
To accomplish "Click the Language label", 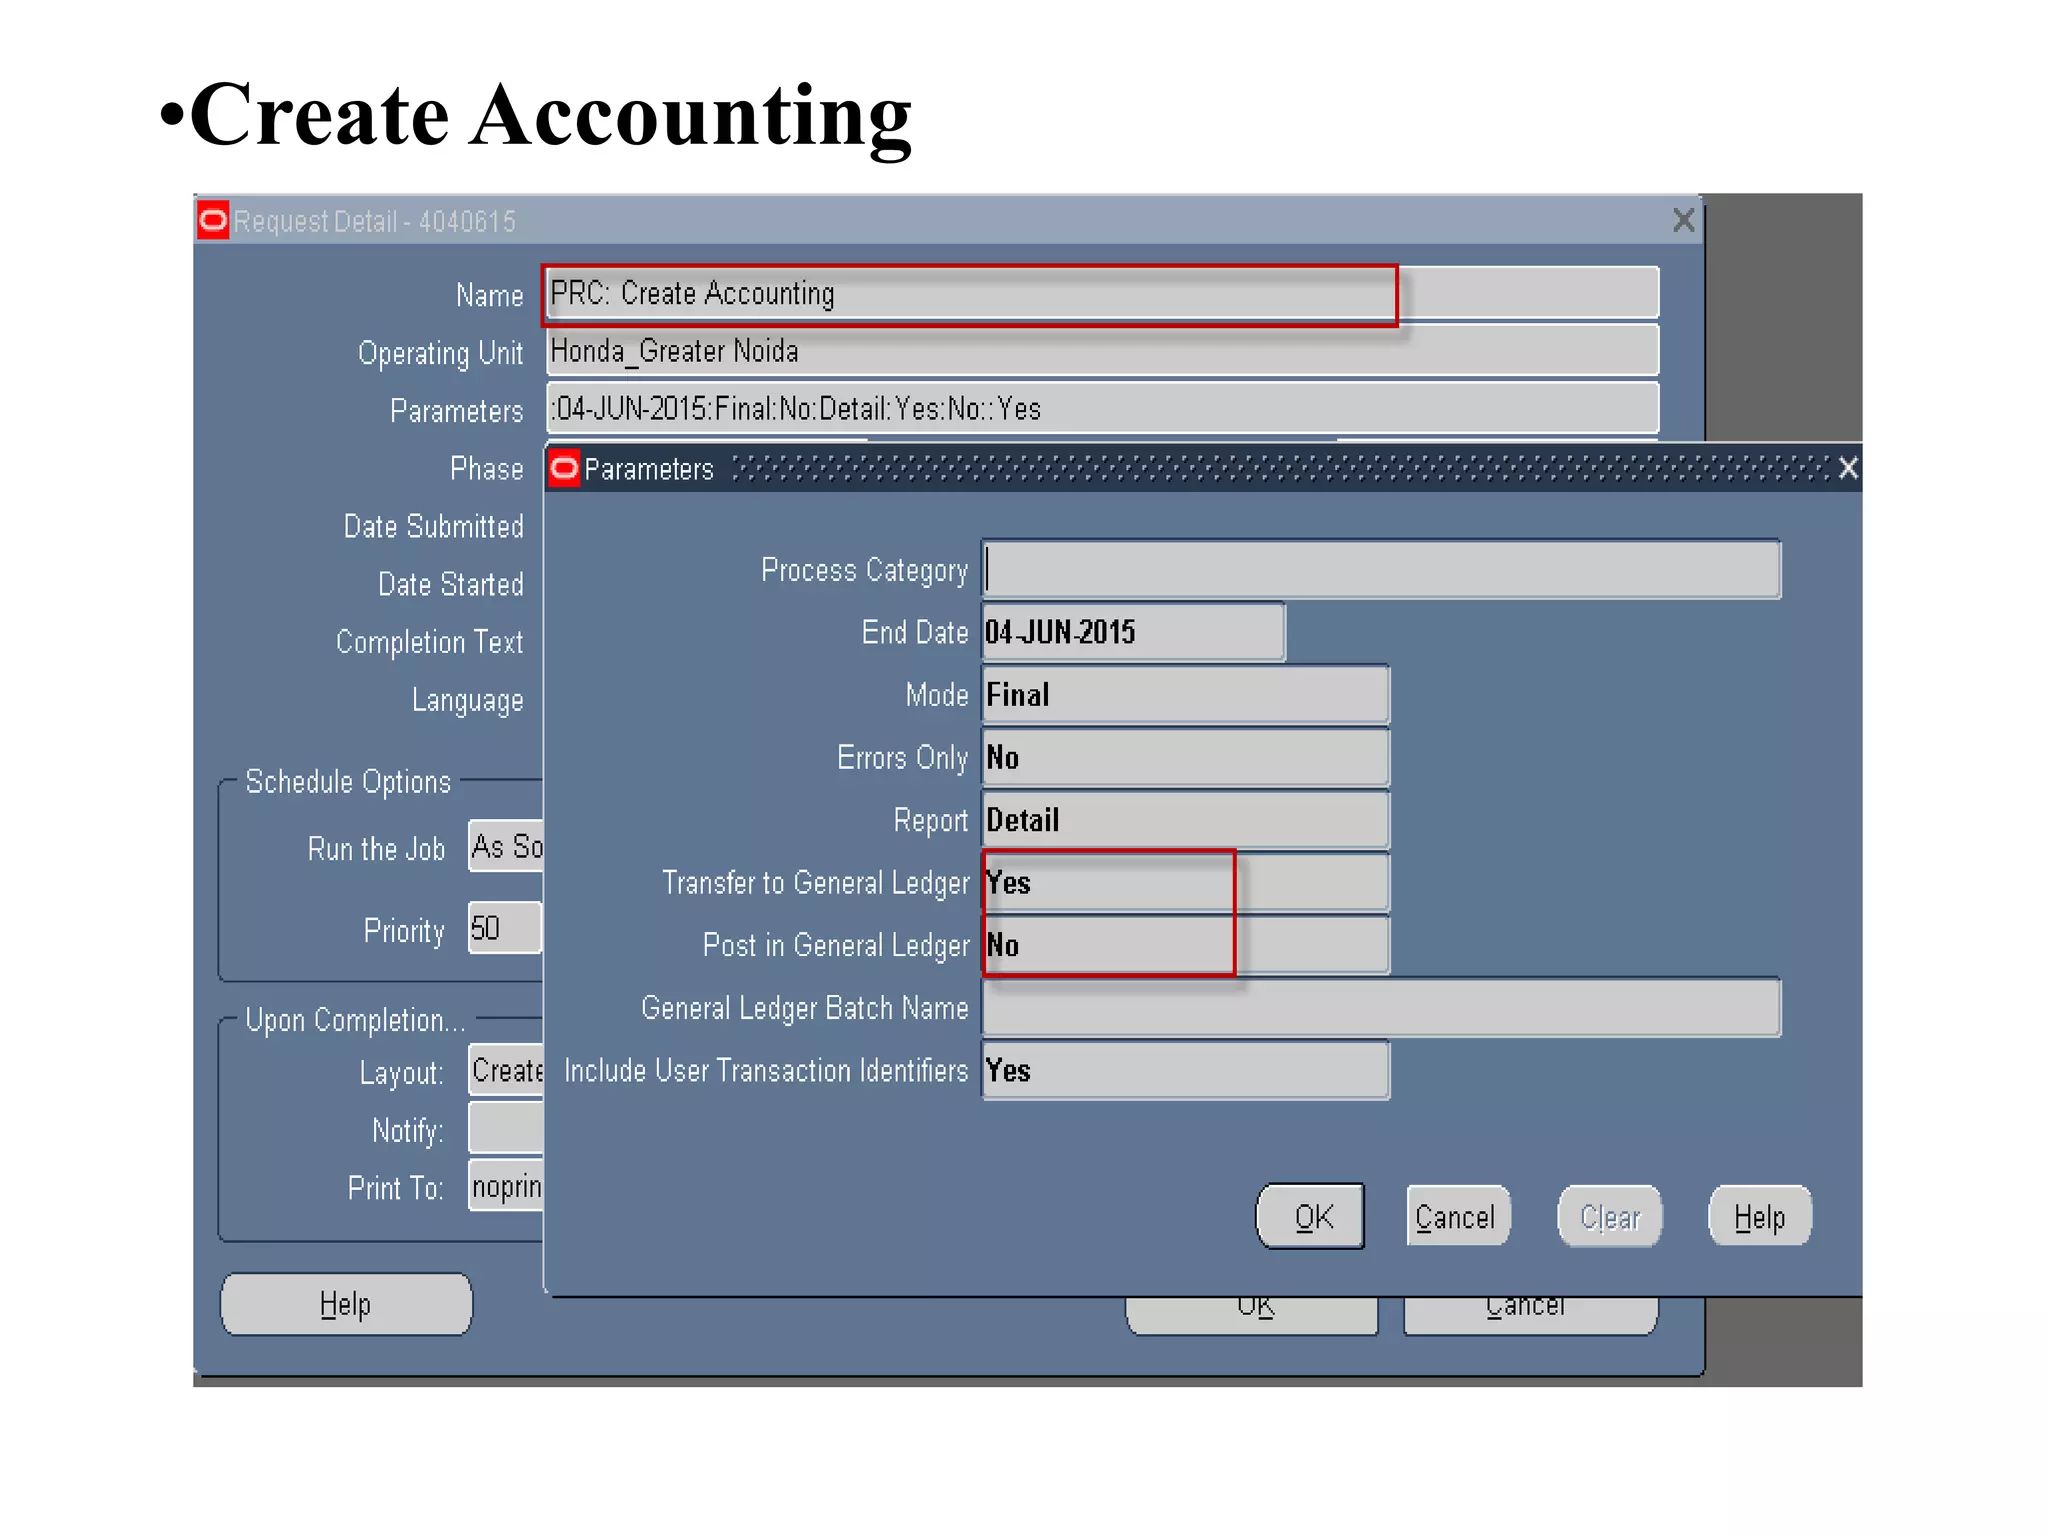I will click(x=467, y=700).
